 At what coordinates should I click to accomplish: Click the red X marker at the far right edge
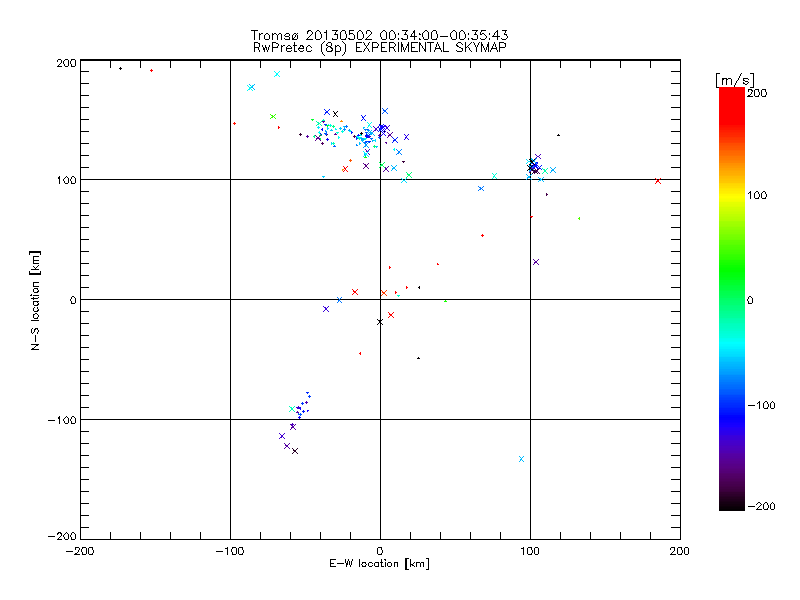coord(658,181)
